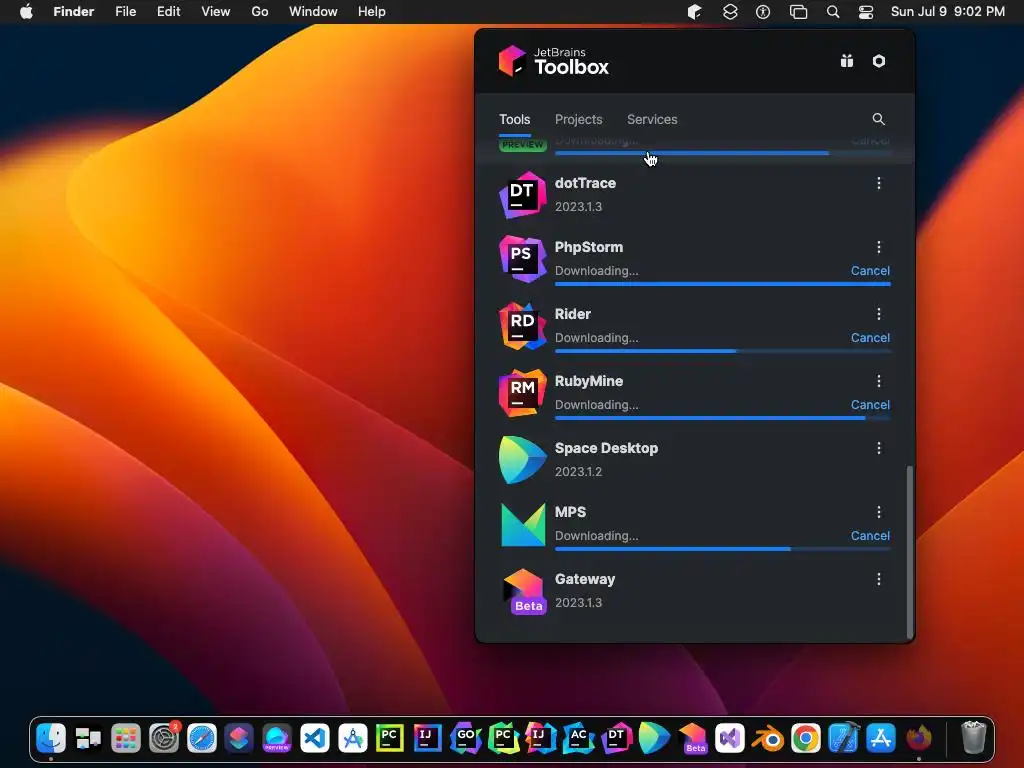Switch to the Projects tab
This screenshot has height=768, width=1024.
579,120
